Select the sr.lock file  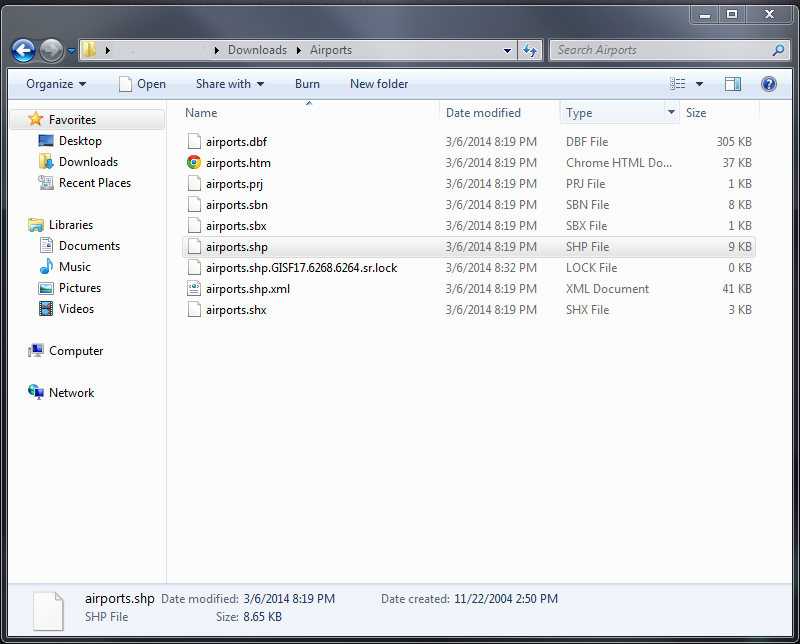[x=302, y=267]
